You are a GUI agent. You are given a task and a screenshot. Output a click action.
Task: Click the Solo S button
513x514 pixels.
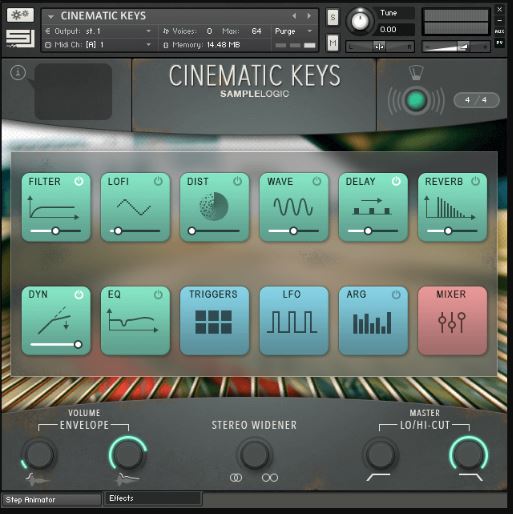332,17
